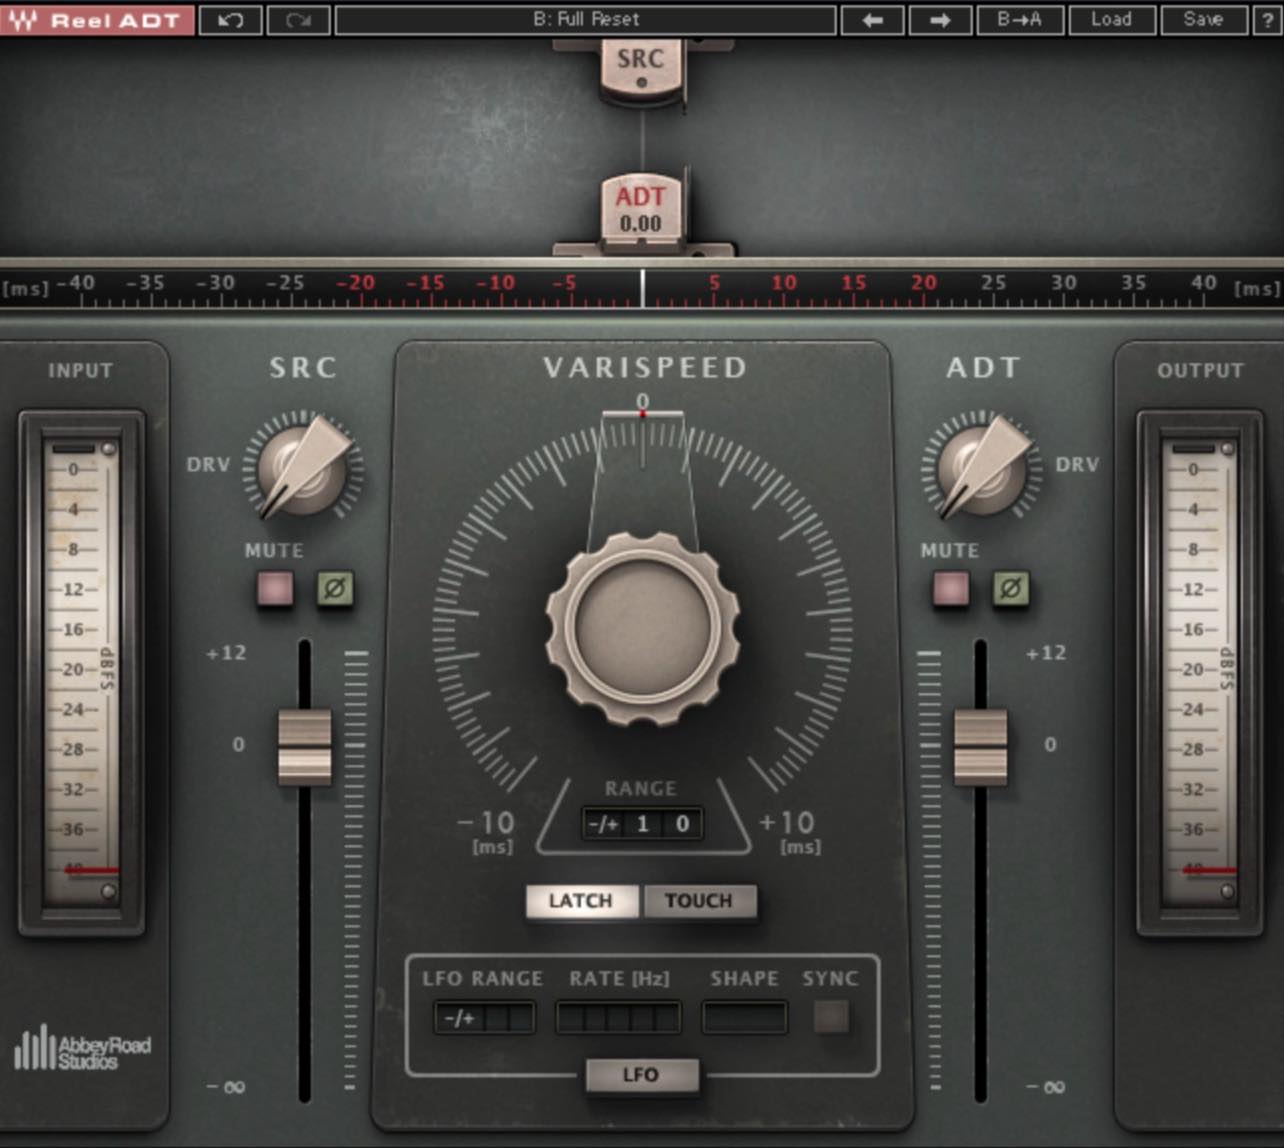Enable Touch mode
This screenshot has height=1148, width=1284.
[699, 901]
